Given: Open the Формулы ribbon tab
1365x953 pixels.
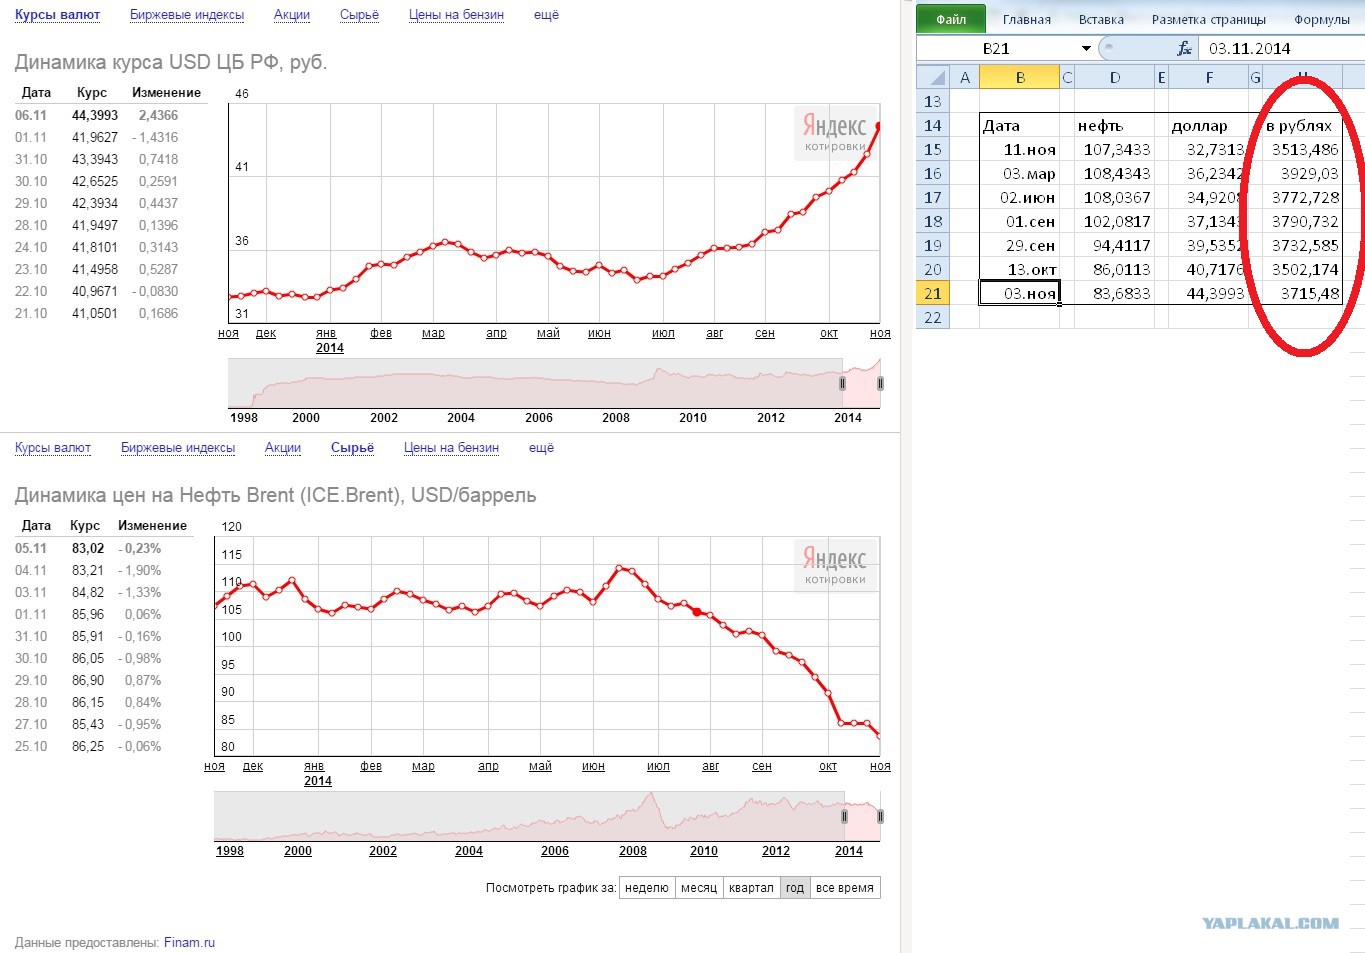Looking at the screenshot, I should coord(1322,19).
